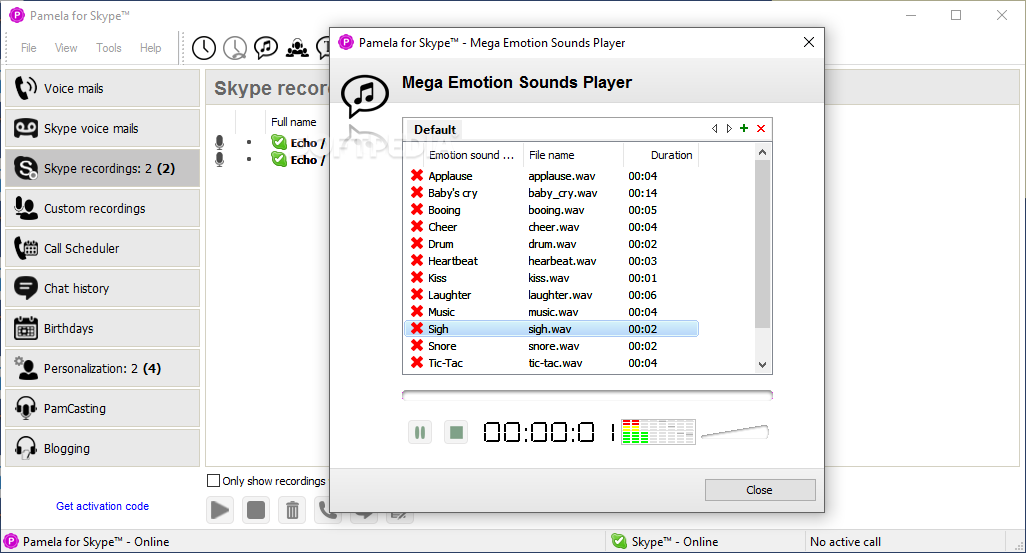This screenshot has height=553, width=1026.
Task: Select the drum.wav file entry
Action: (552, 244)
